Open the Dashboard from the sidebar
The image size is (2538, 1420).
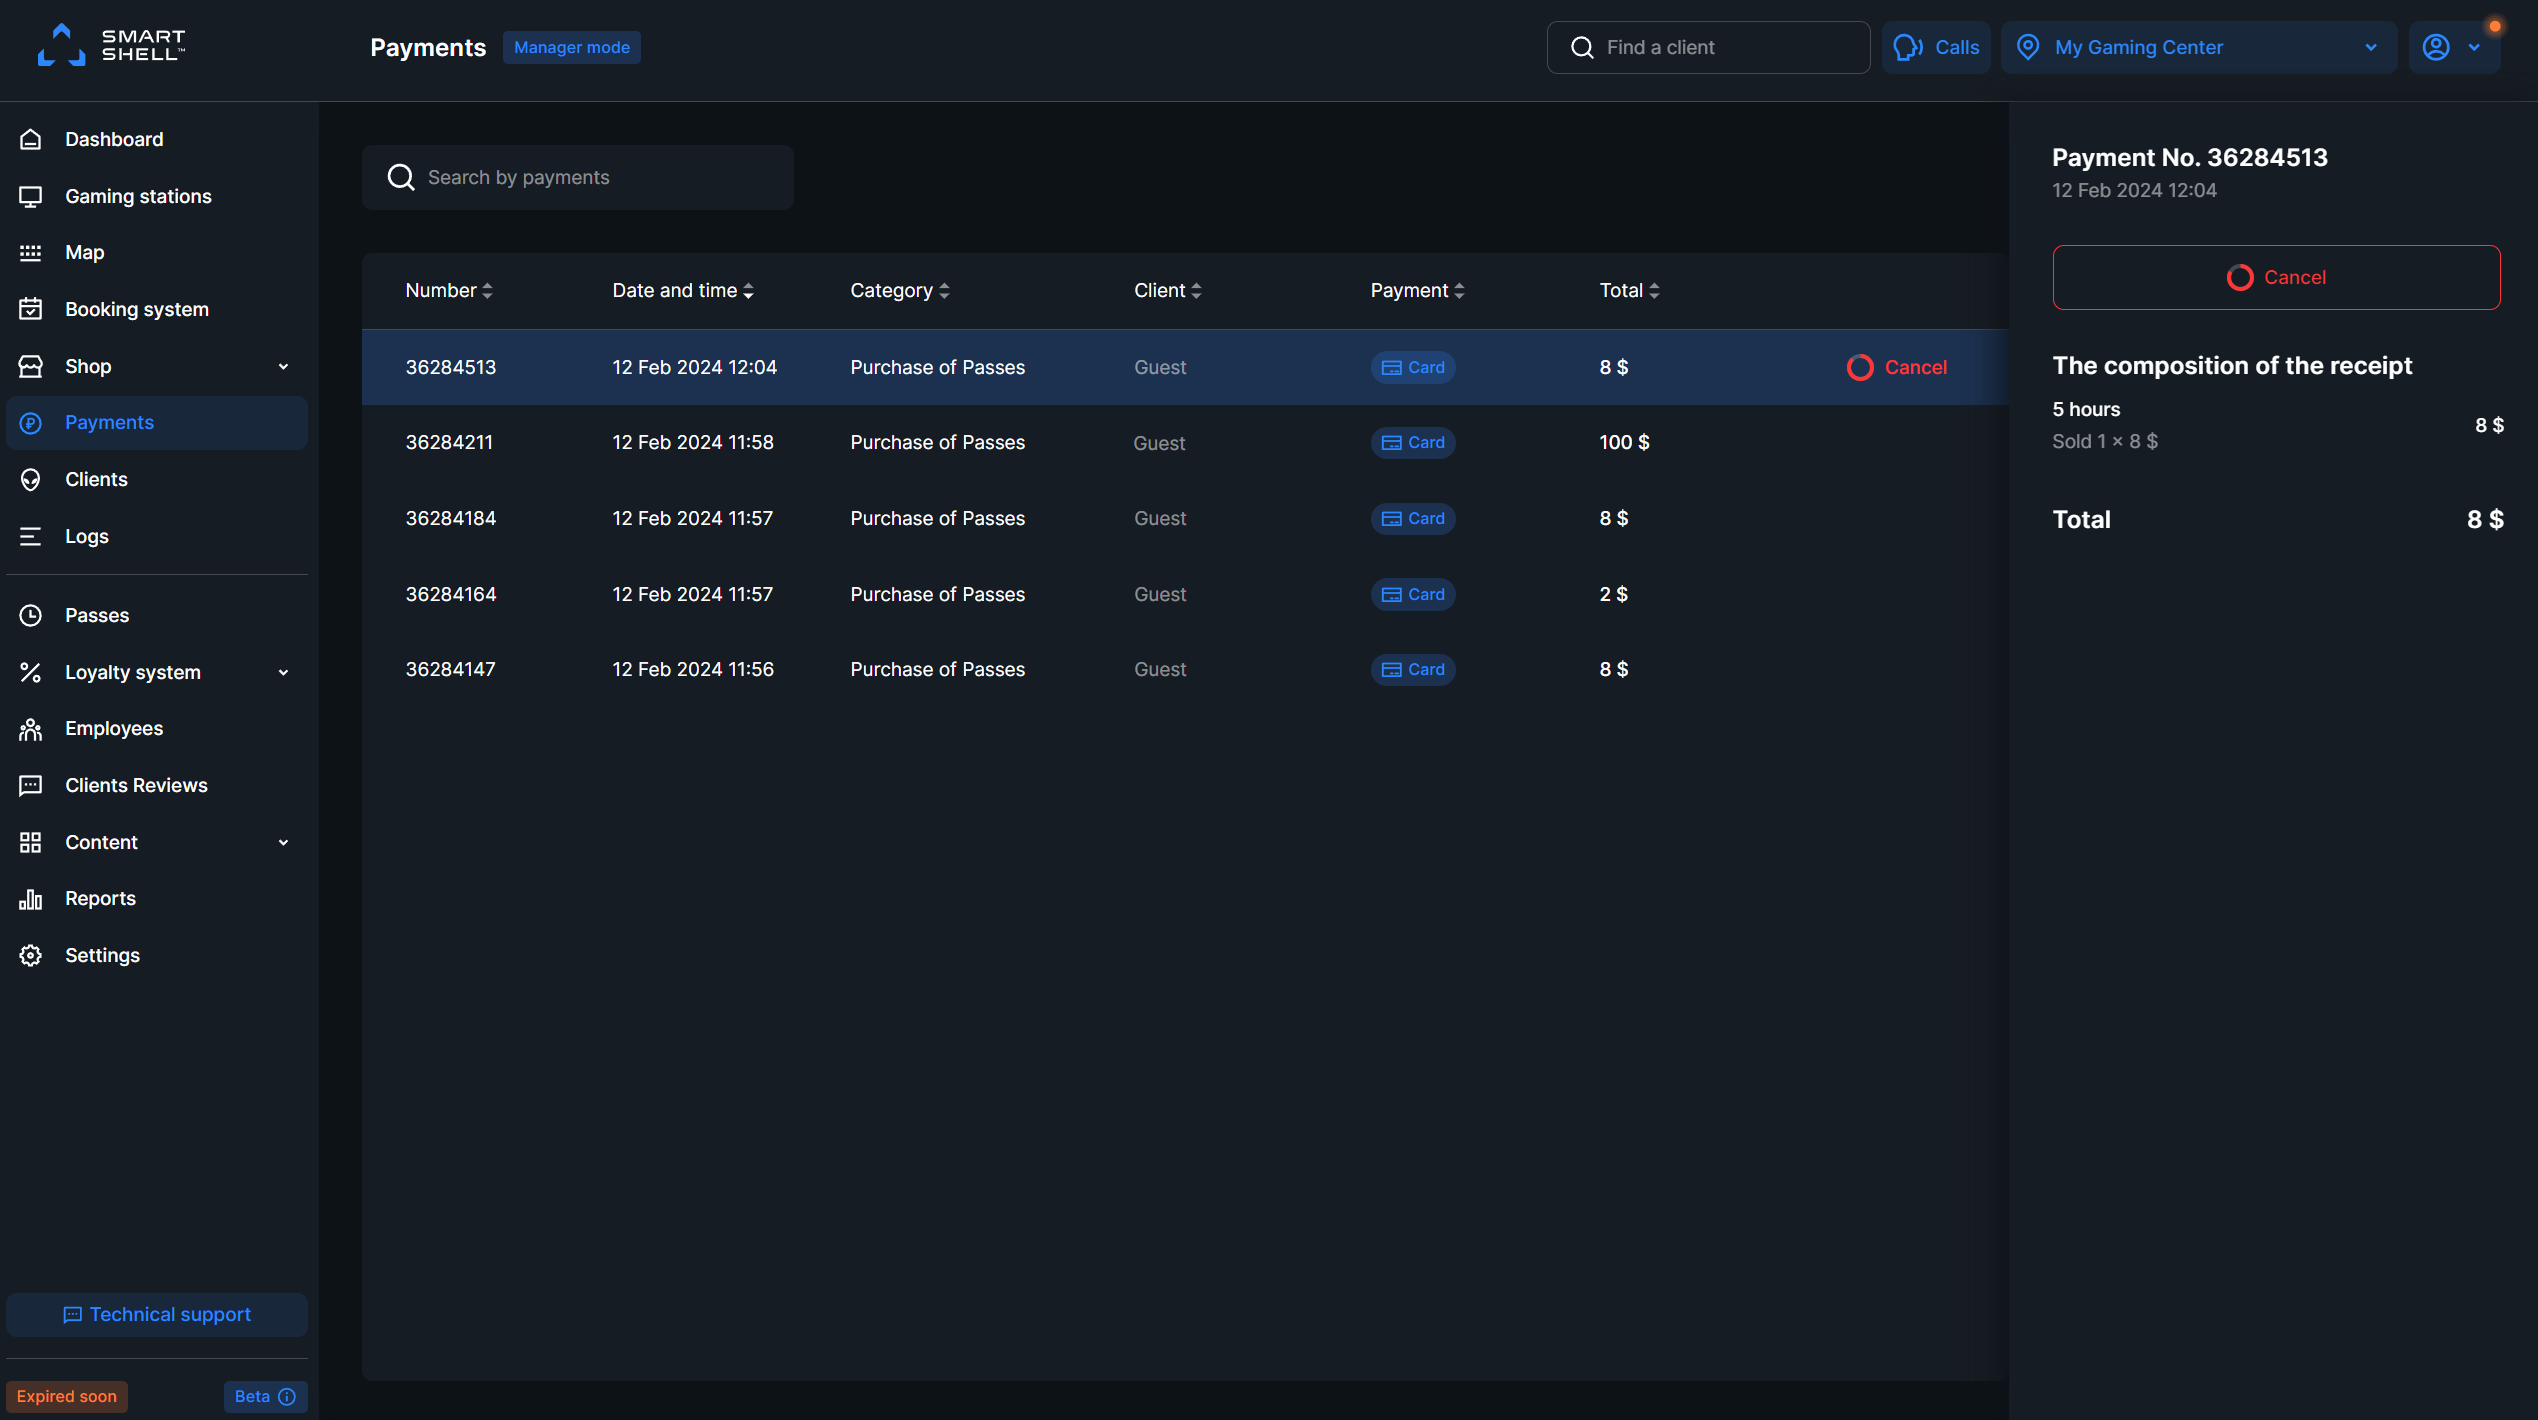pos(114,139)
